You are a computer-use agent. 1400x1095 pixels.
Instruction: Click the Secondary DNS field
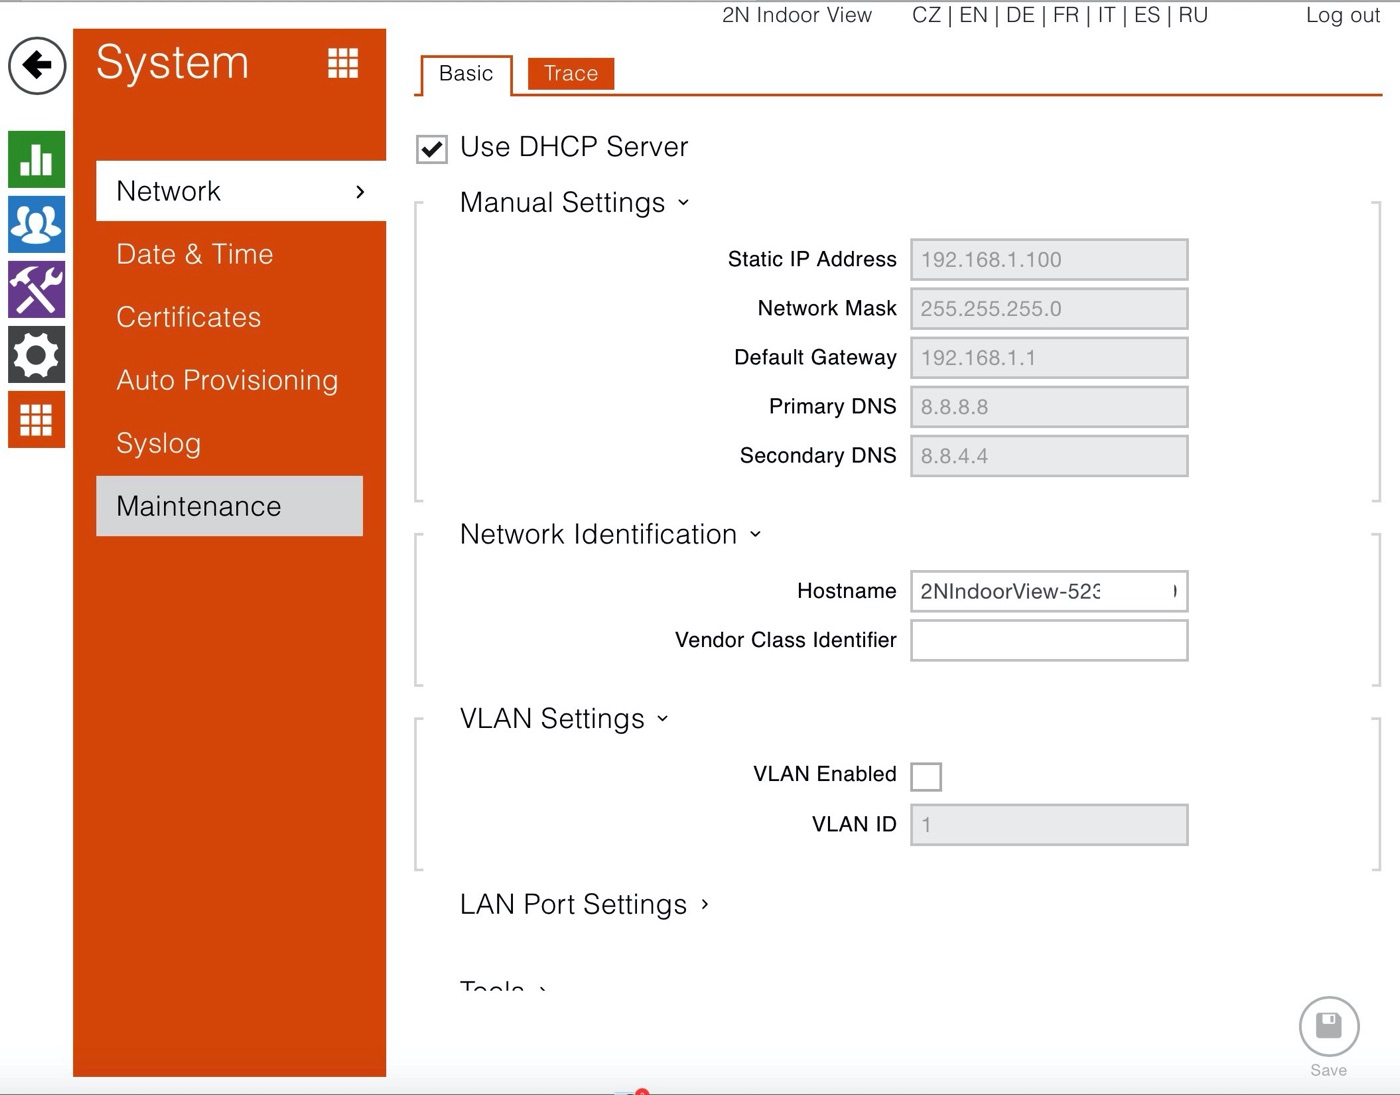tap(1049, 456)
